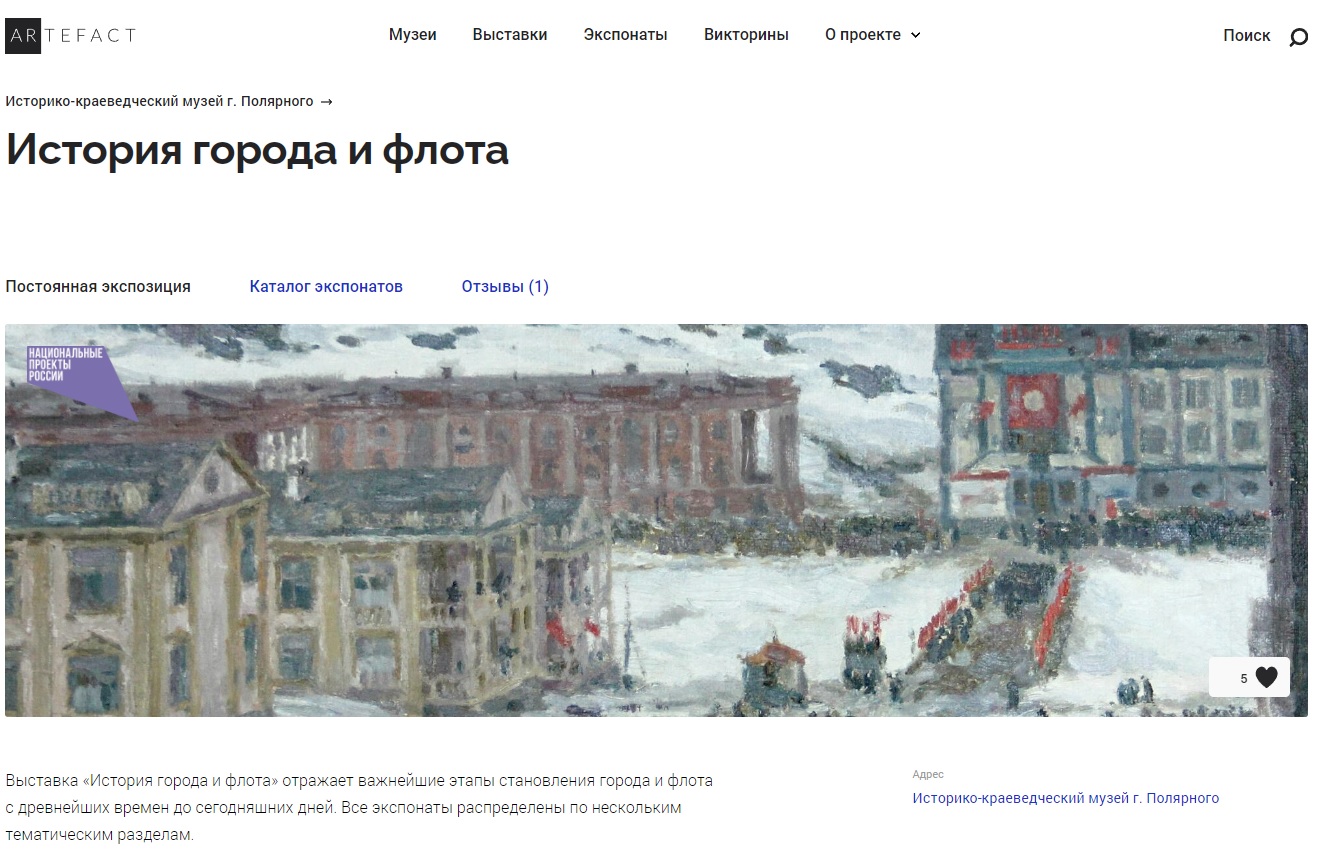Click the Поиск search label
Viewport: 1327px width, 851px height.
[1247, 36]
